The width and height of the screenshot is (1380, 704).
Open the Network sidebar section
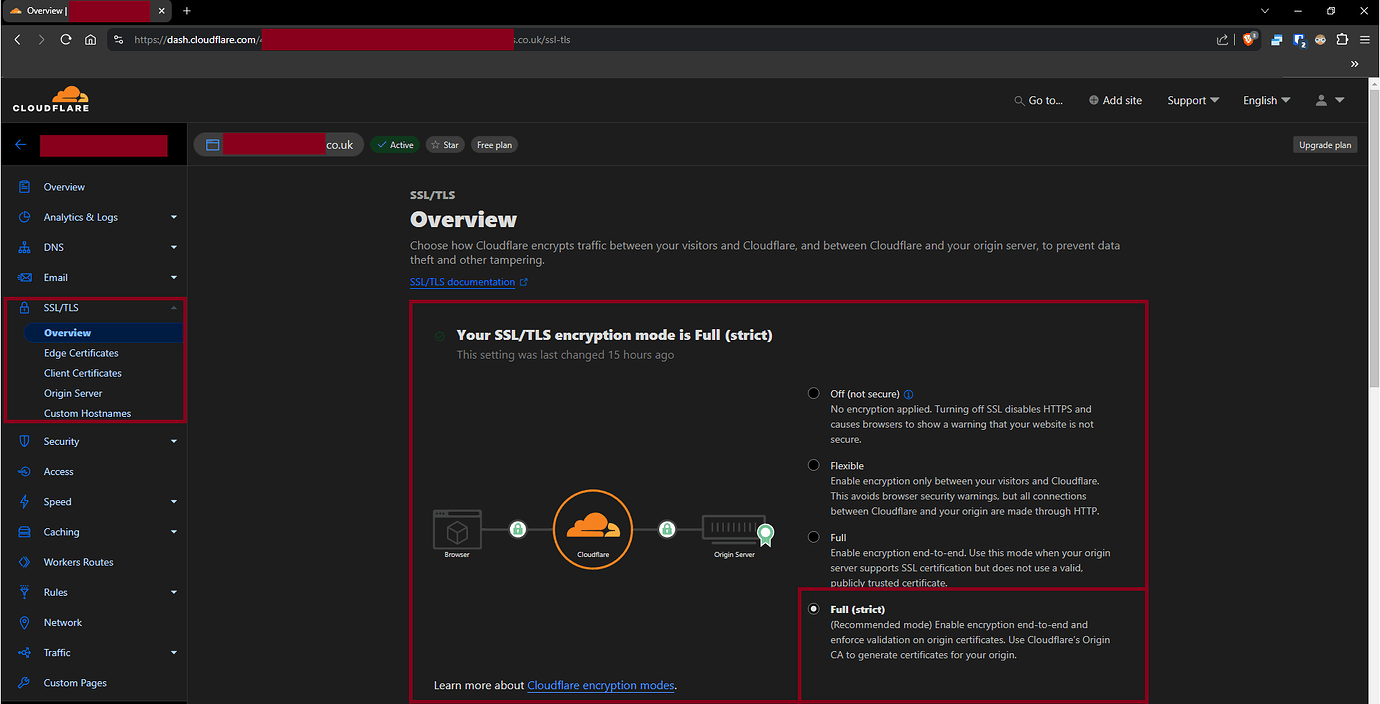62,622
